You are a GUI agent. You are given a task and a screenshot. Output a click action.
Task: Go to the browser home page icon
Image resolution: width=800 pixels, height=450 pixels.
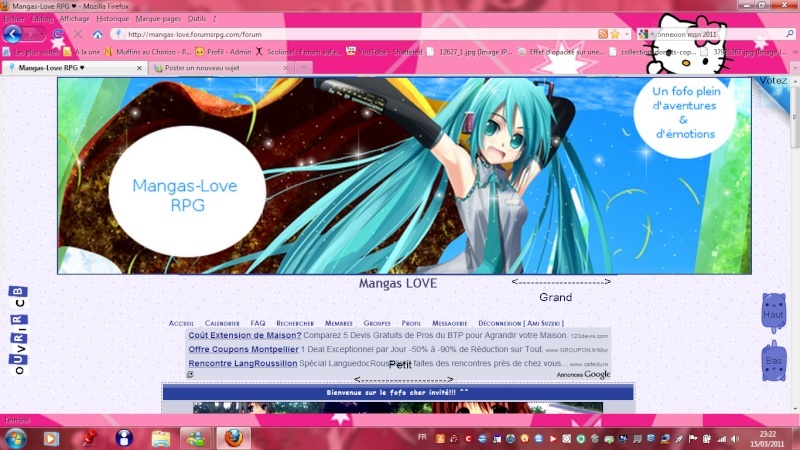[97, 34]
